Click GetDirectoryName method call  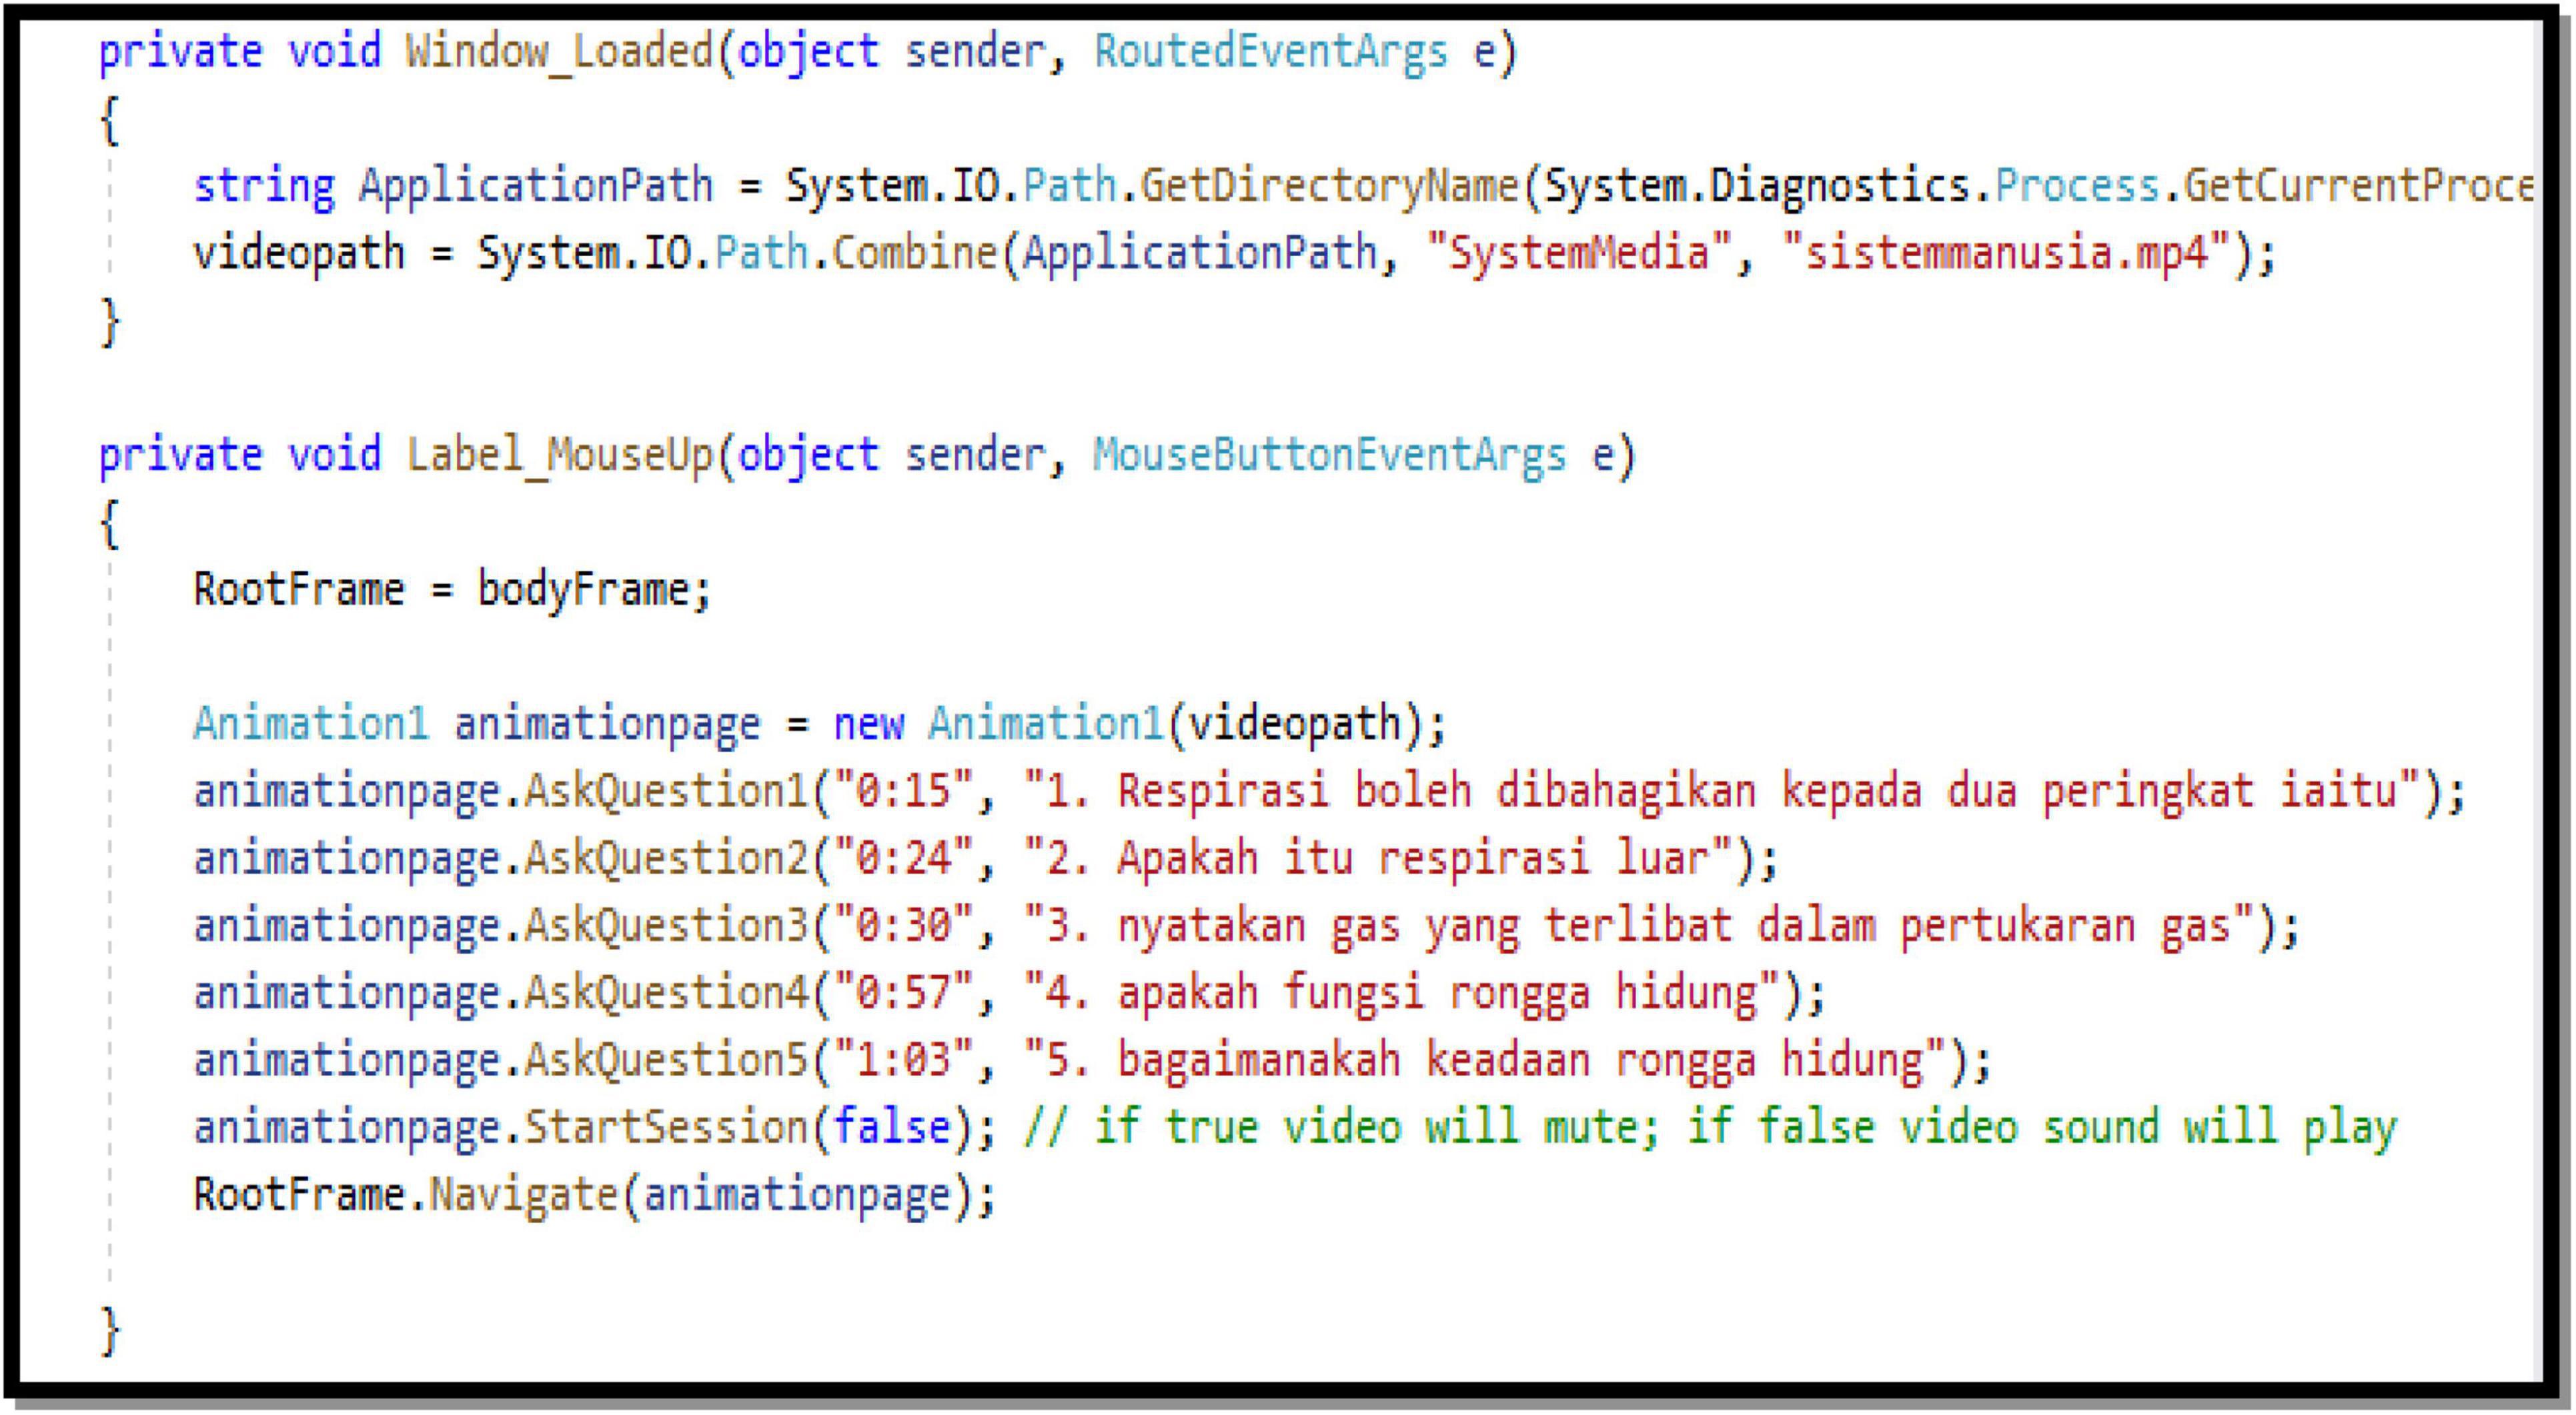[x=1329, y=186]
